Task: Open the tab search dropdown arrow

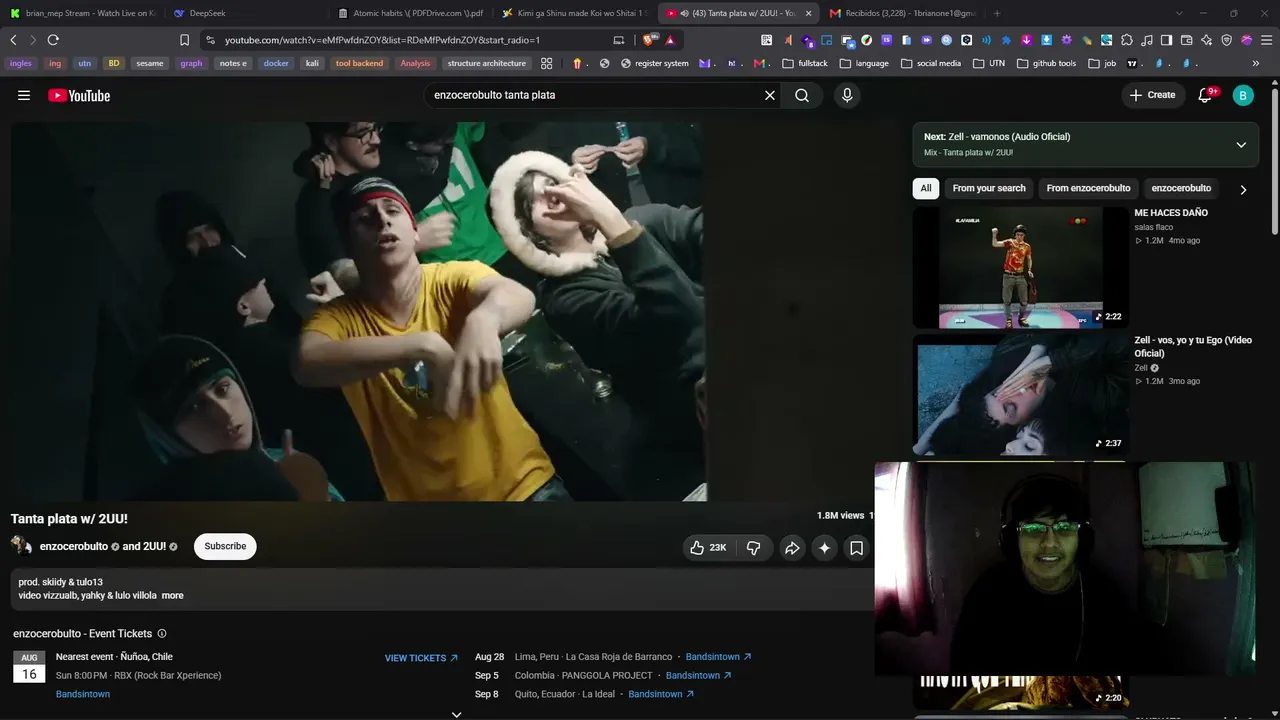Action: pyautogui.click(x=1179, y=13)
